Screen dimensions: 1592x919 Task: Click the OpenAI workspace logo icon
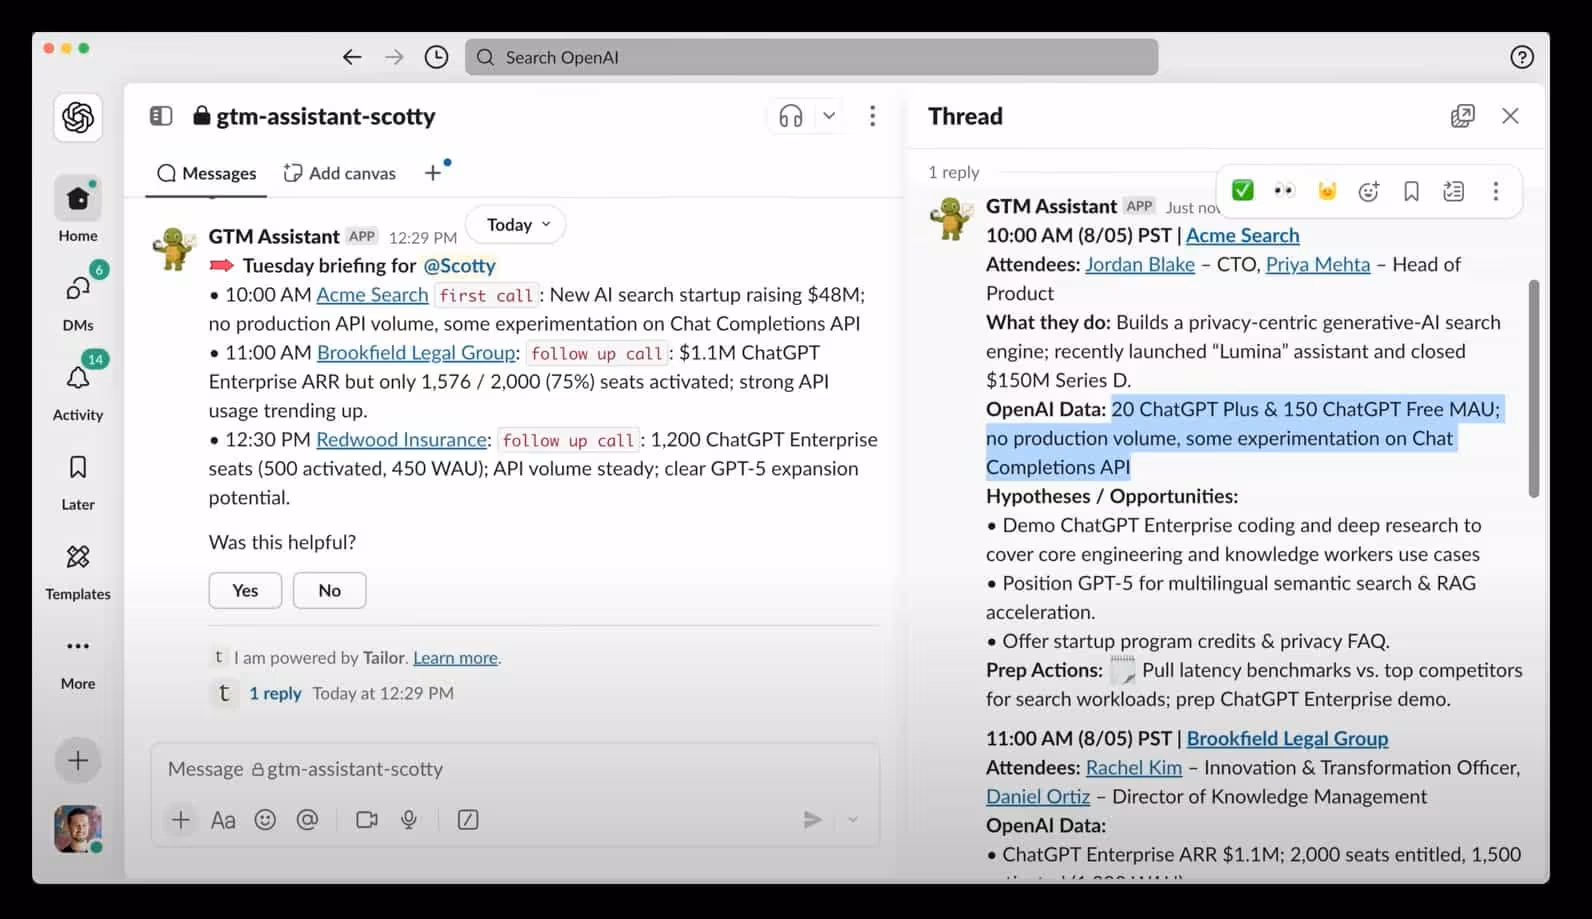pyautogui.click(x=78, y=117)
